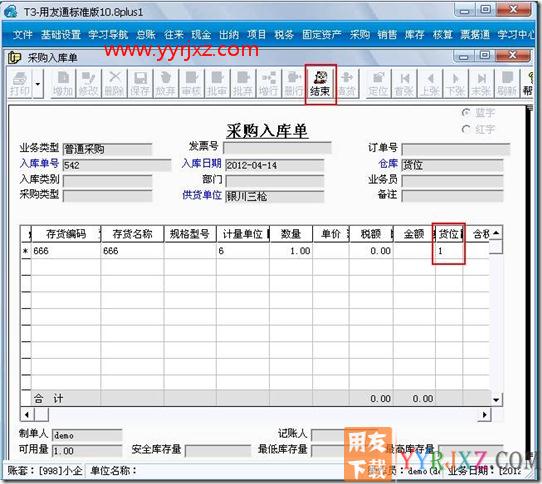Open the 文件 menu
The width and height of the screenshot is (542, 484).
[x=22, y=35]
